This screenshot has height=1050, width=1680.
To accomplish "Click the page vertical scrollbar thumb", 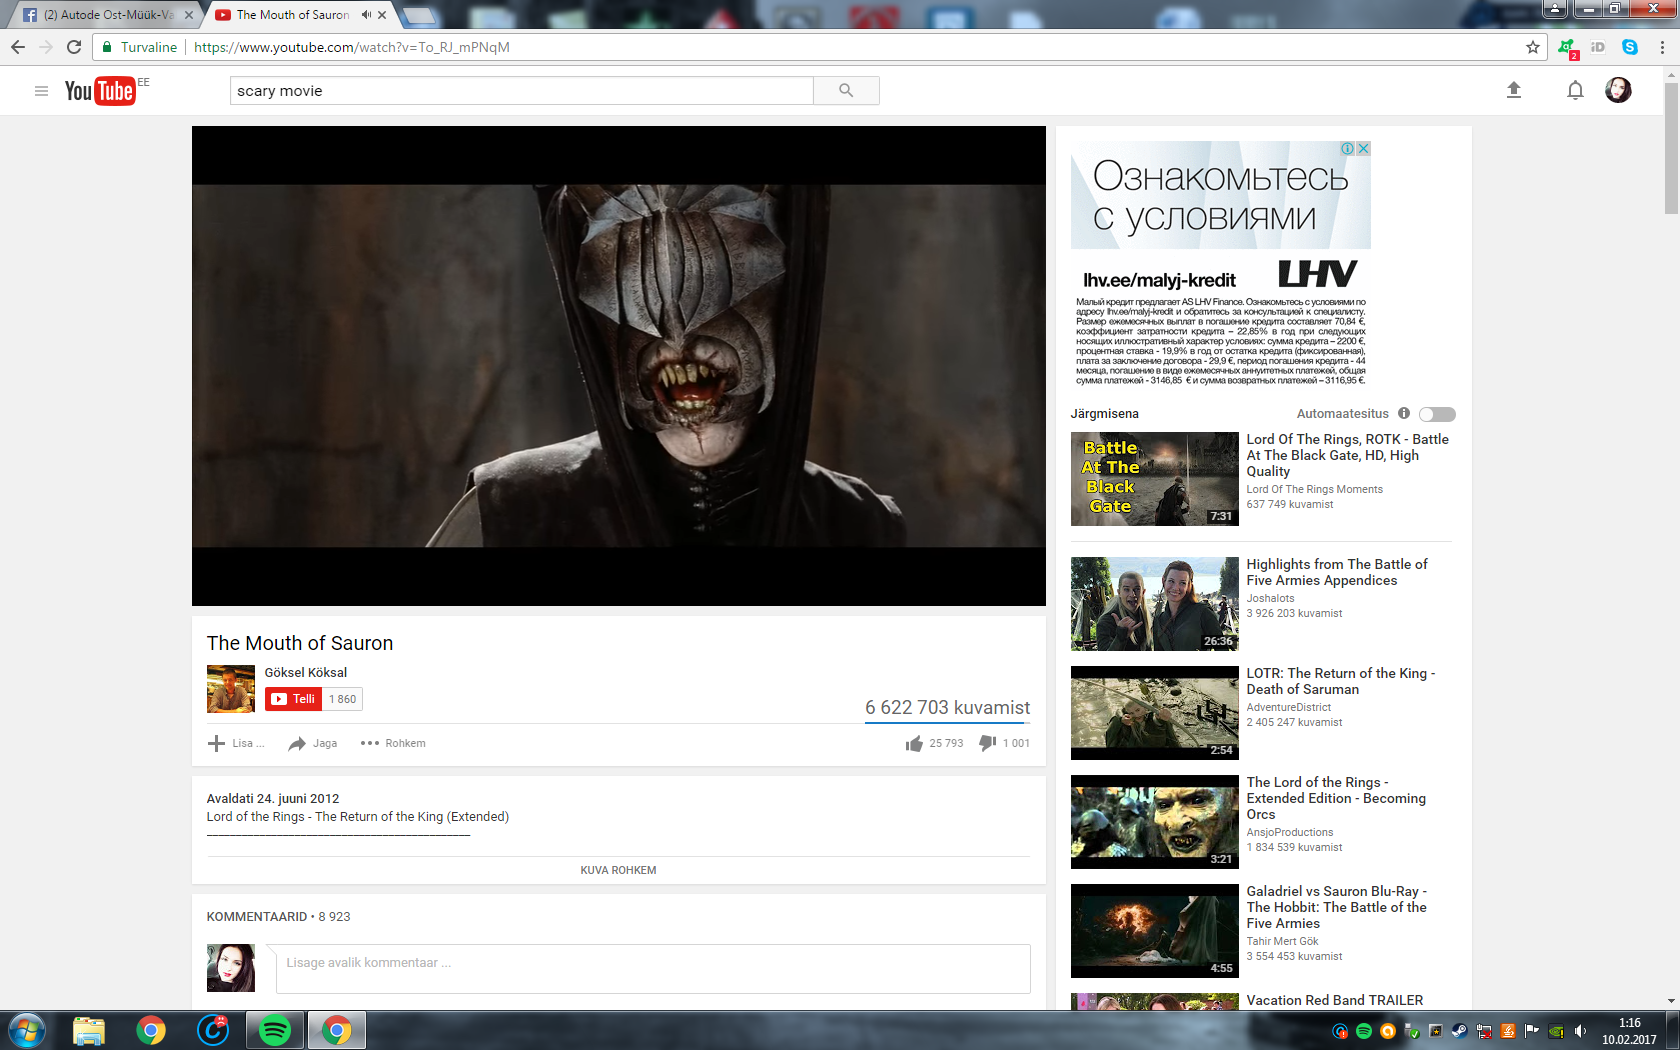I will click(1671, 148).
